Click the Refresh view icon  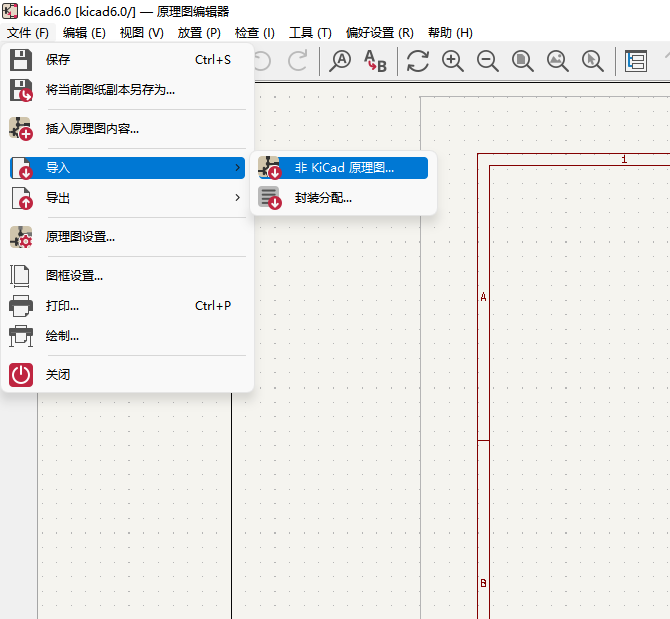point(417,61)
